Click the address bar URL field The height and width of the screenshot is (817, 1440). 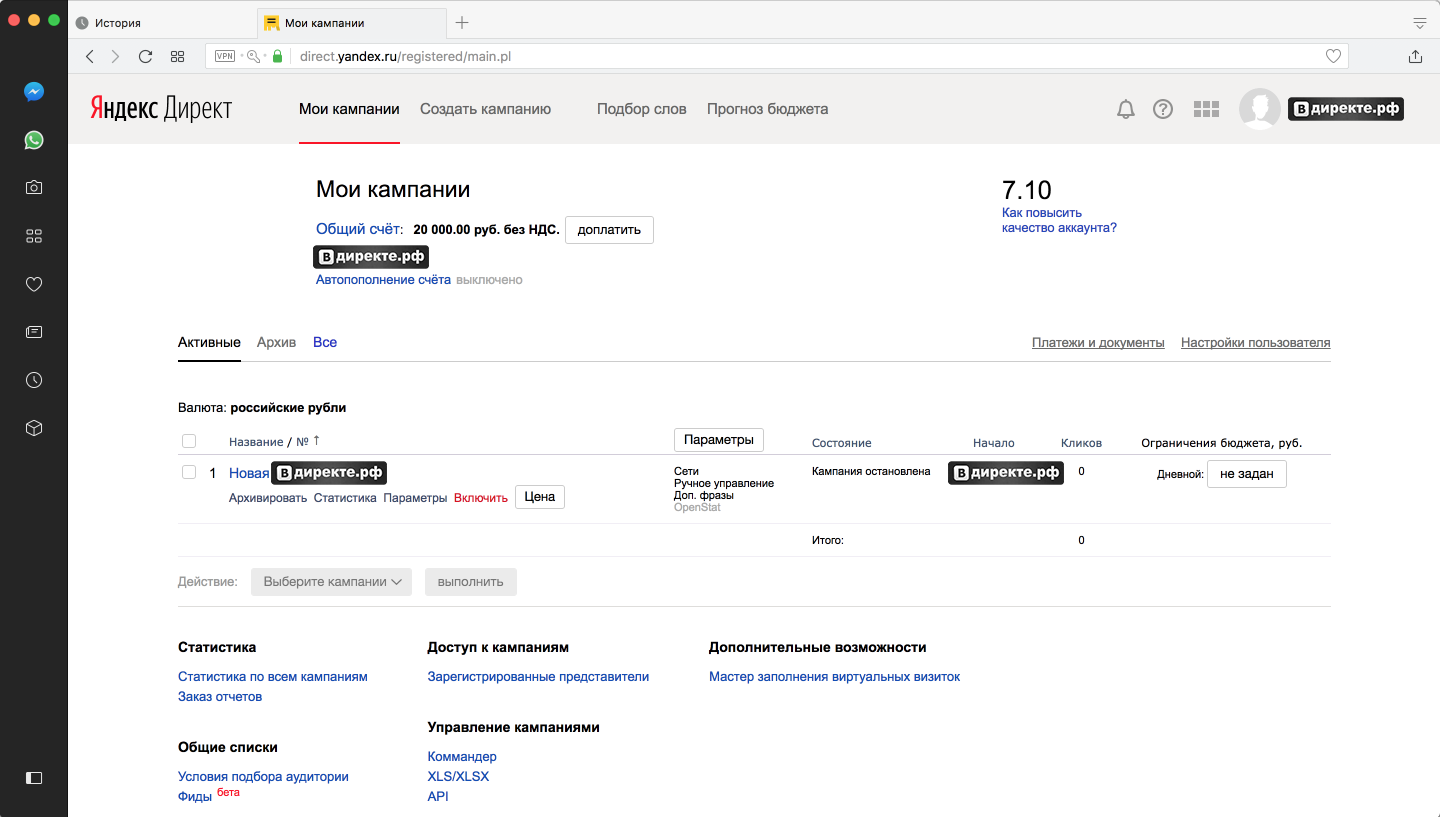coord(776,57)
